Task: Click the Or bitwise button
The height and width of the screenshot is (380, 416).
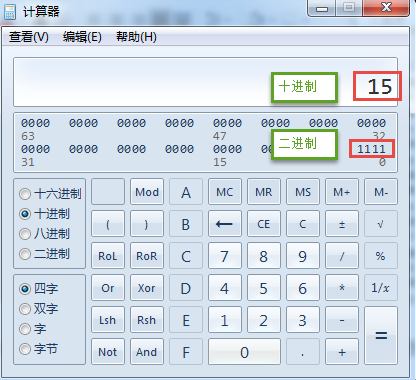Action: (108, 288)
